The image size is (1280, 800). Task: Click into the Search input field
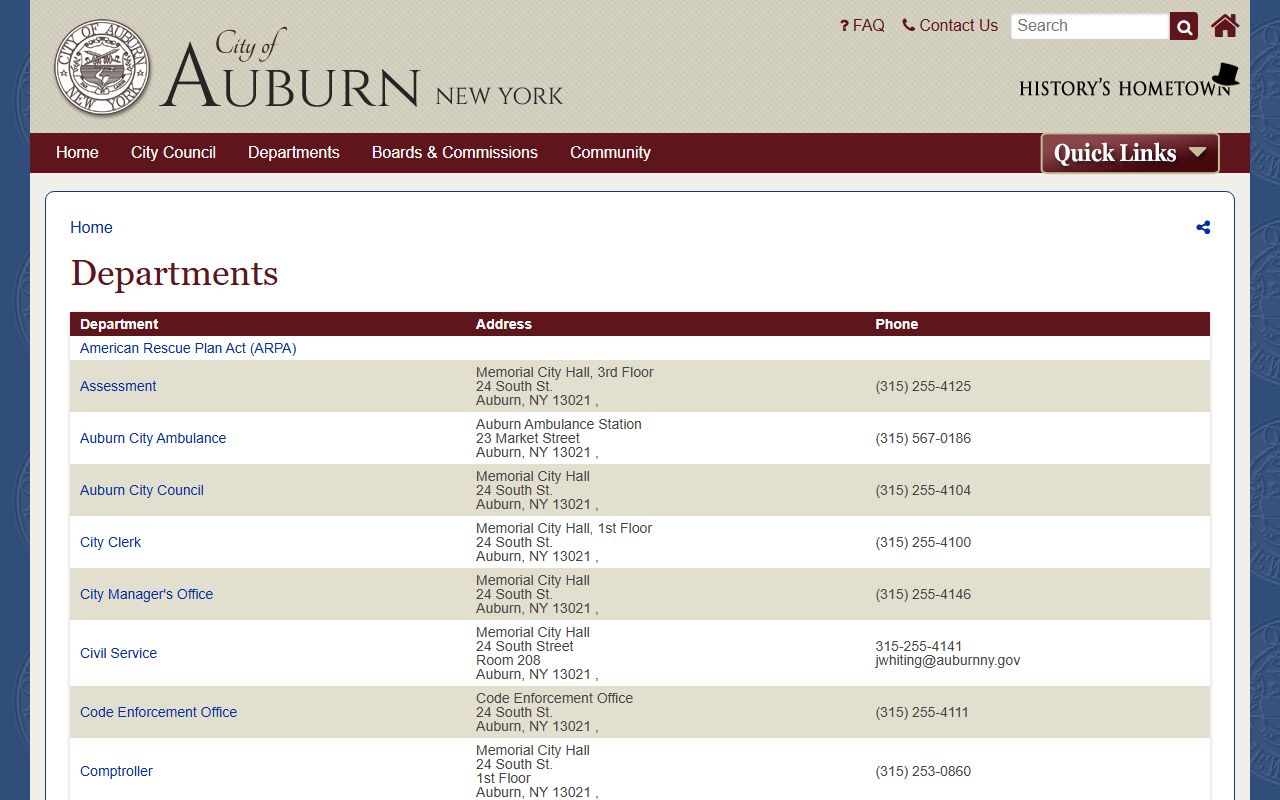point(1090,26)
